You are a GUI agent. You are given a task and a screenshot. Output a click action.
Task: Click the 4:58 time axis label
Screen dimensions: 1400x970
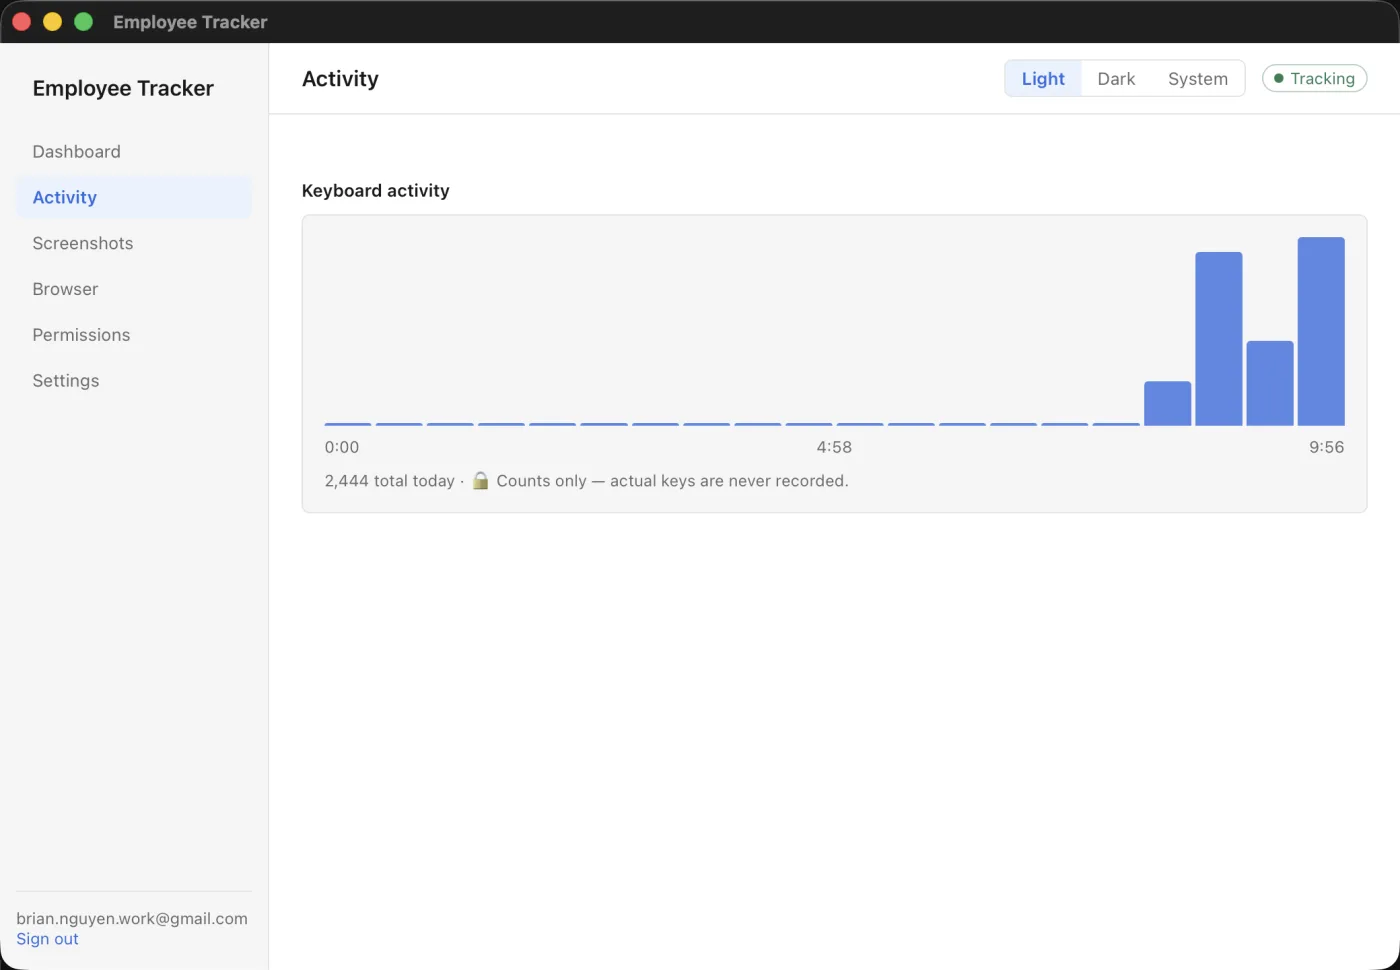click(x=834, y=448)
